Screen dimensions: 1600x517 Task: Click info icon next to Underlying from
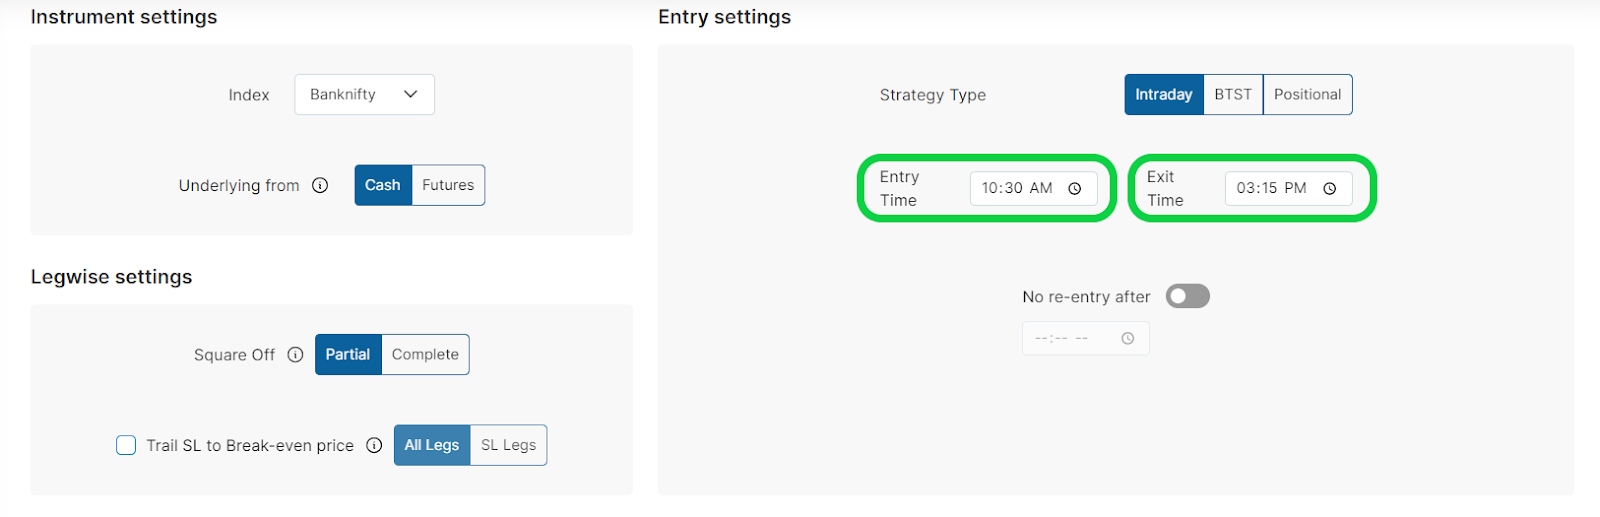pyautogui.click(x=320, y=185)
